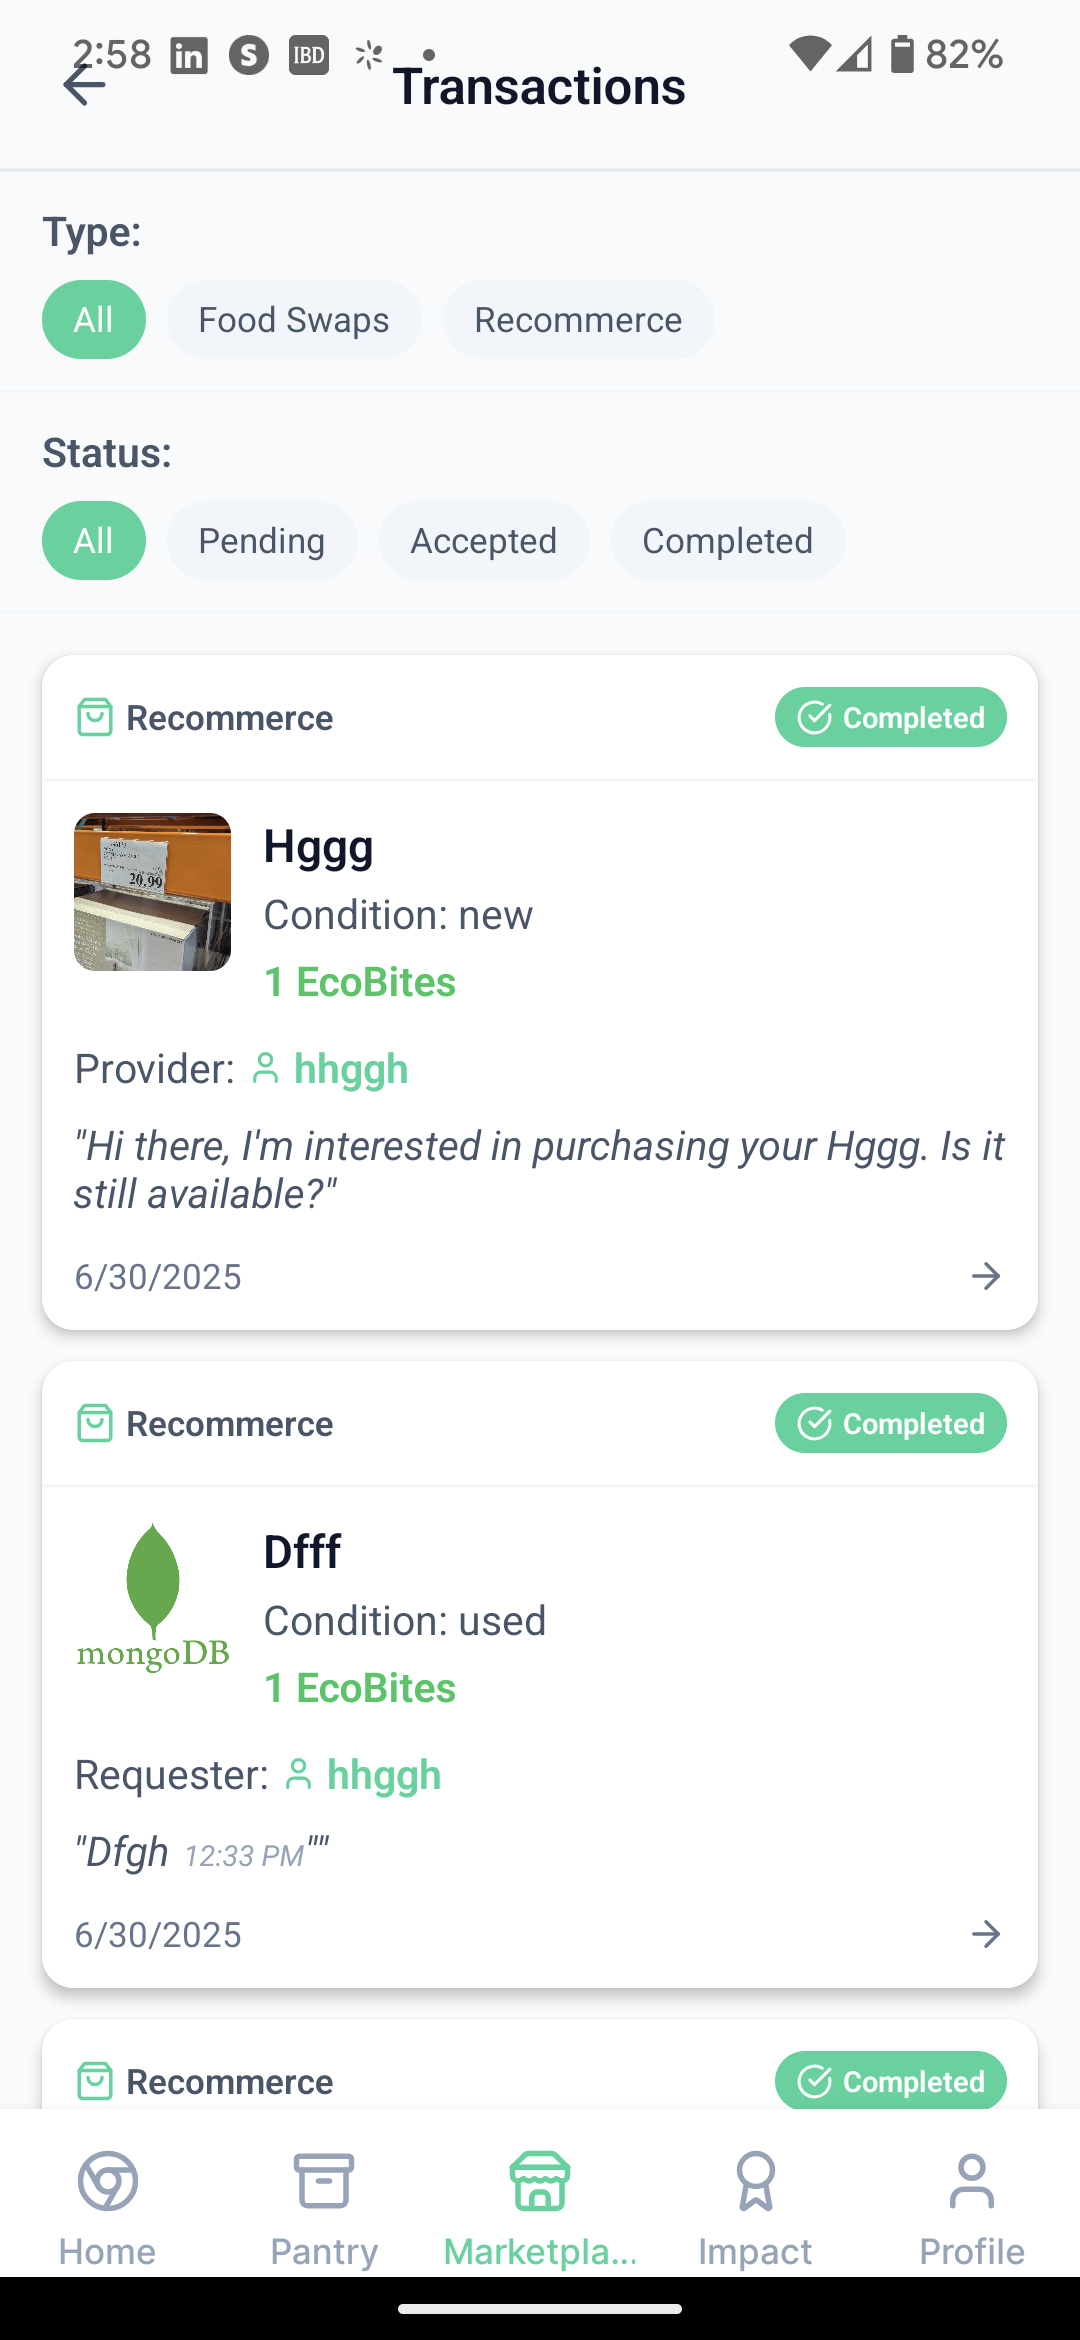Filter transactions by Food Swaps type
The width and height of the screenshot is (1080, 2340).
point(294,320)
